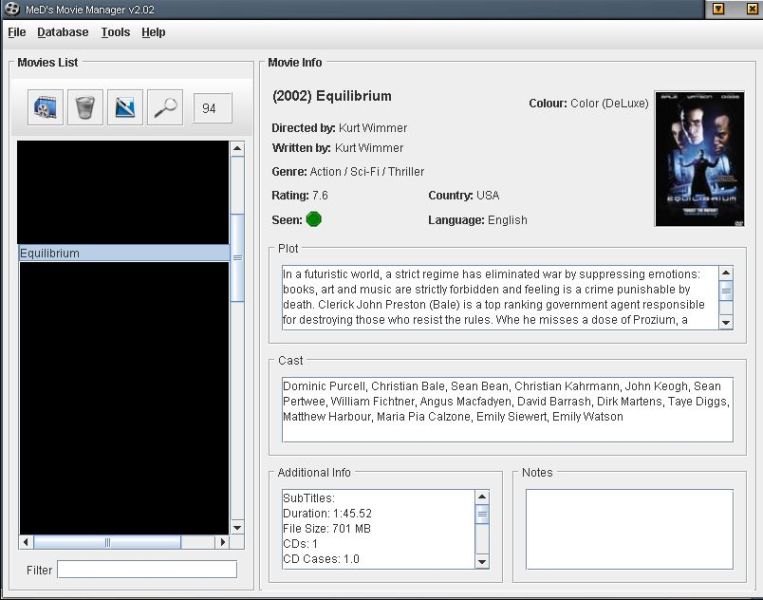Click the movies list vertical scrollbar thumb
Image resolution: width=763 pixels, height=600 pixels.
tap(237, 257)
